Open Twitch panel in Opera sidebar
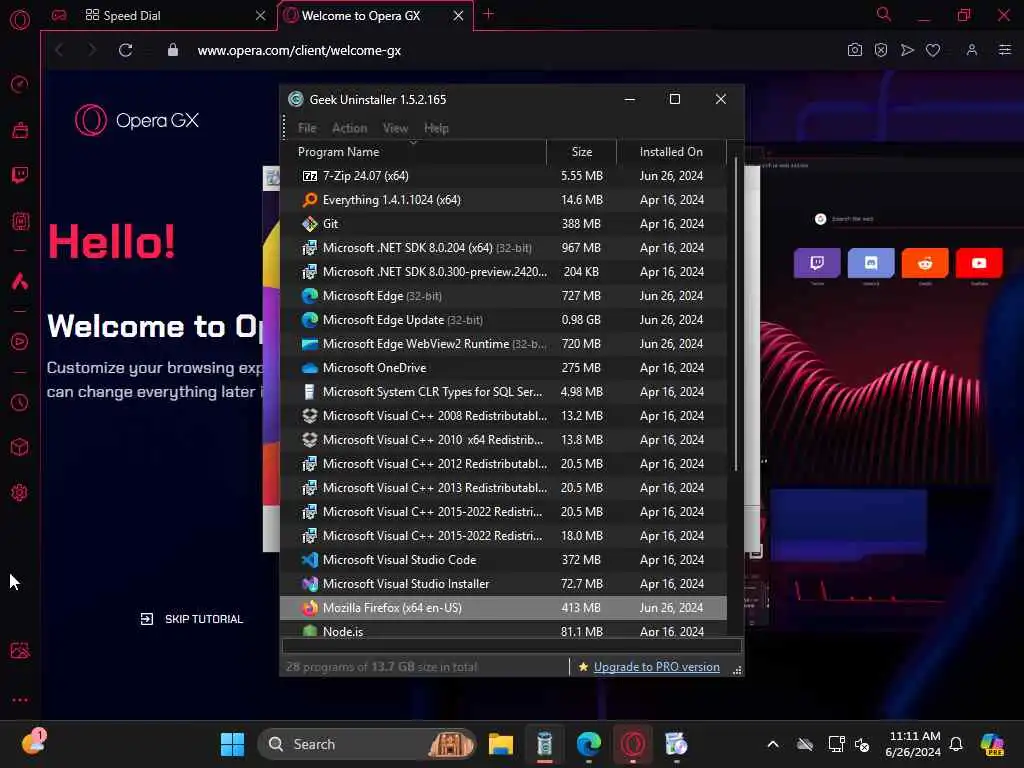1024x768 pixels. tap(20, 175)
